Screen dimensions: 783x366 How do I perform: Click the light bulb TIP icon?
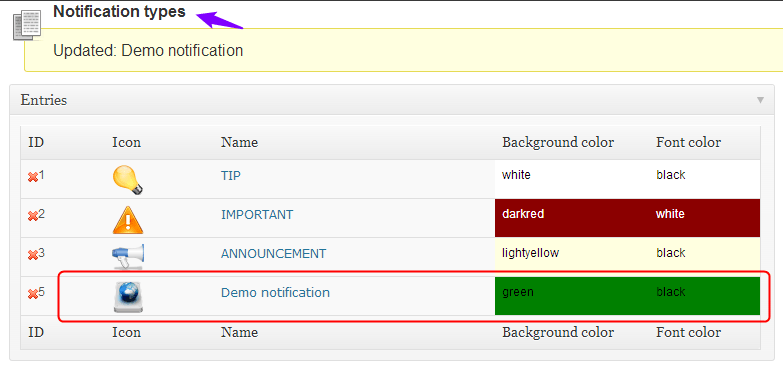point(128,179)
